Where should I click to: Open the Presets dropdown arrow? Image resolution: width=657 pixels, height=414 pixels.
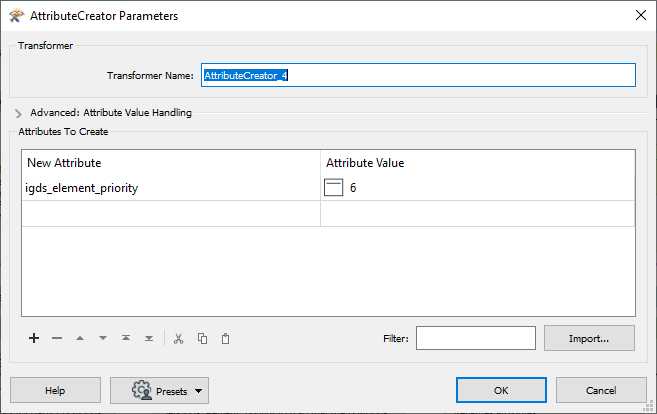point(198,391)
